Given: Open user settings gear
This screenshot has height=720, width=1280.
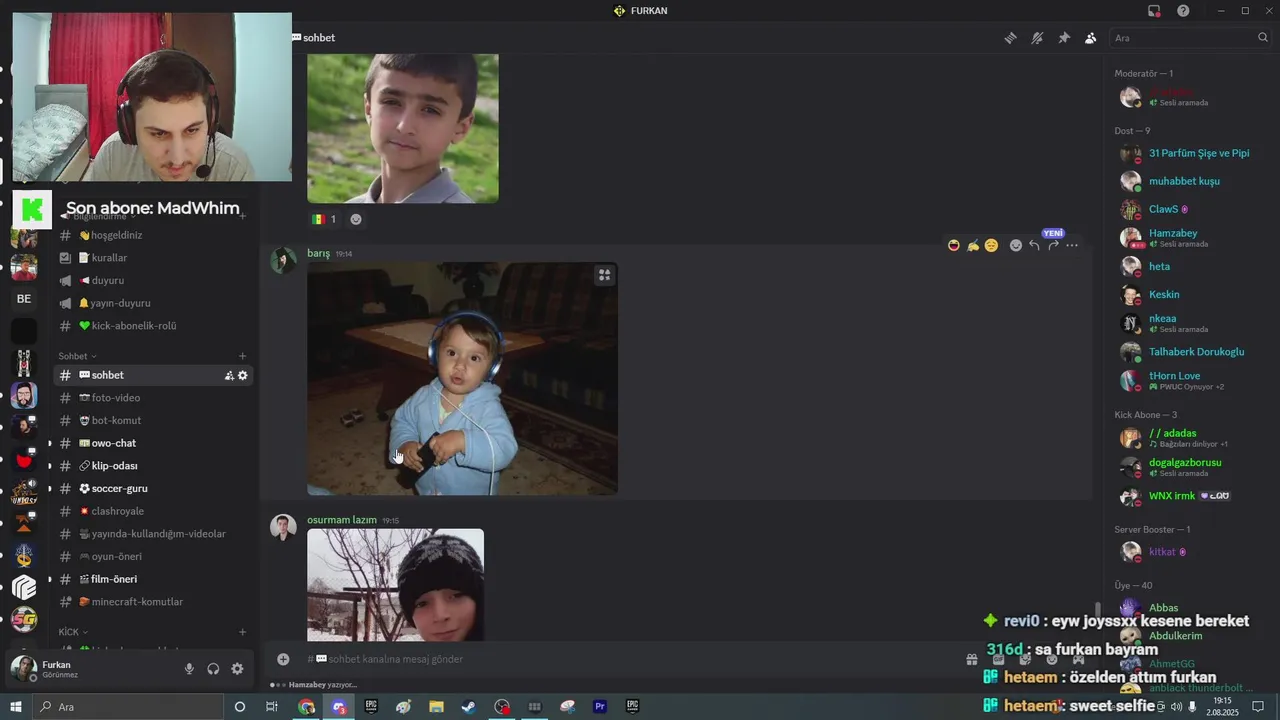Looking at the screenshot, I should pos(237,669).
